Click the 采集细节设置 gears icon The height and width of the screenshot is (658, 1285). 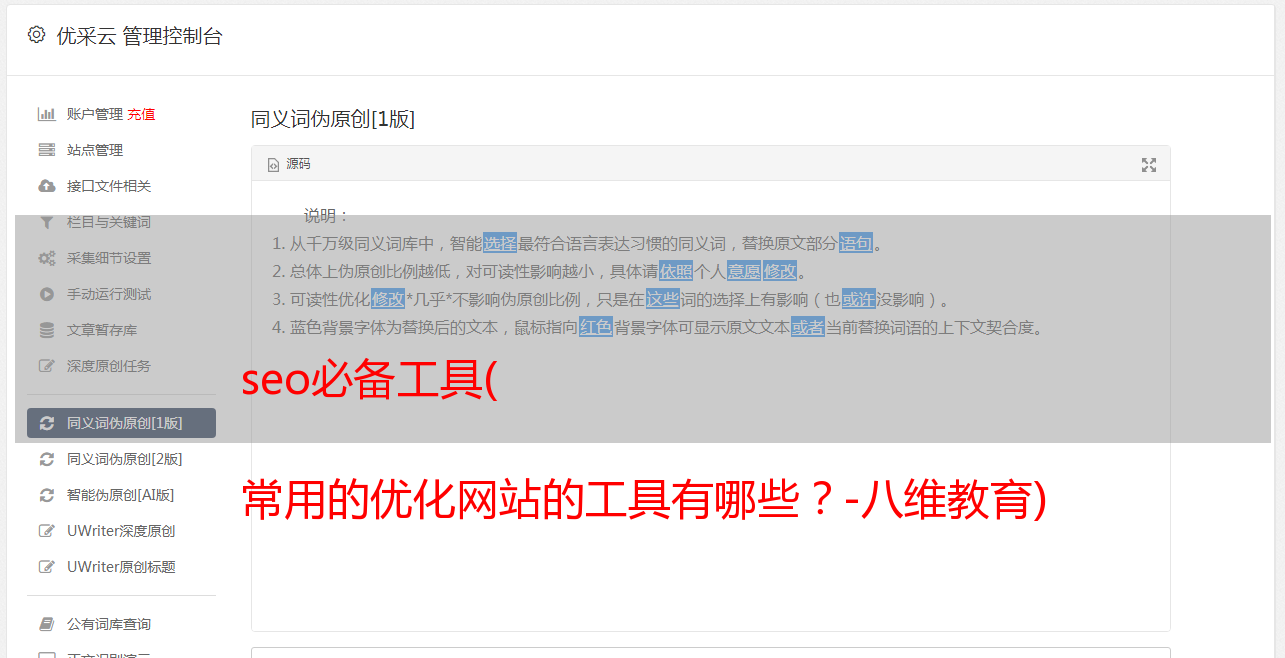[46, 258]
